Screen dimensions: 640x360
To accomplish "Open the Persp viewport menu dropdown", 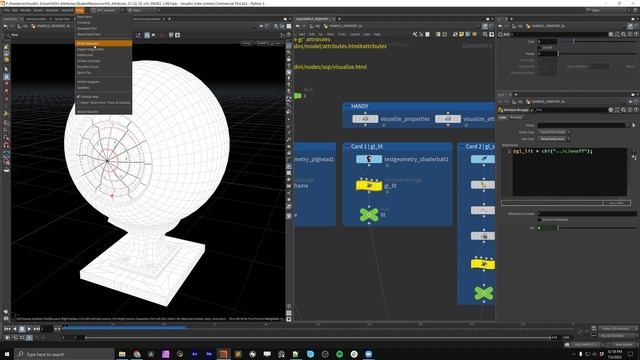I will pyautogui.click(x=247, y=43).
